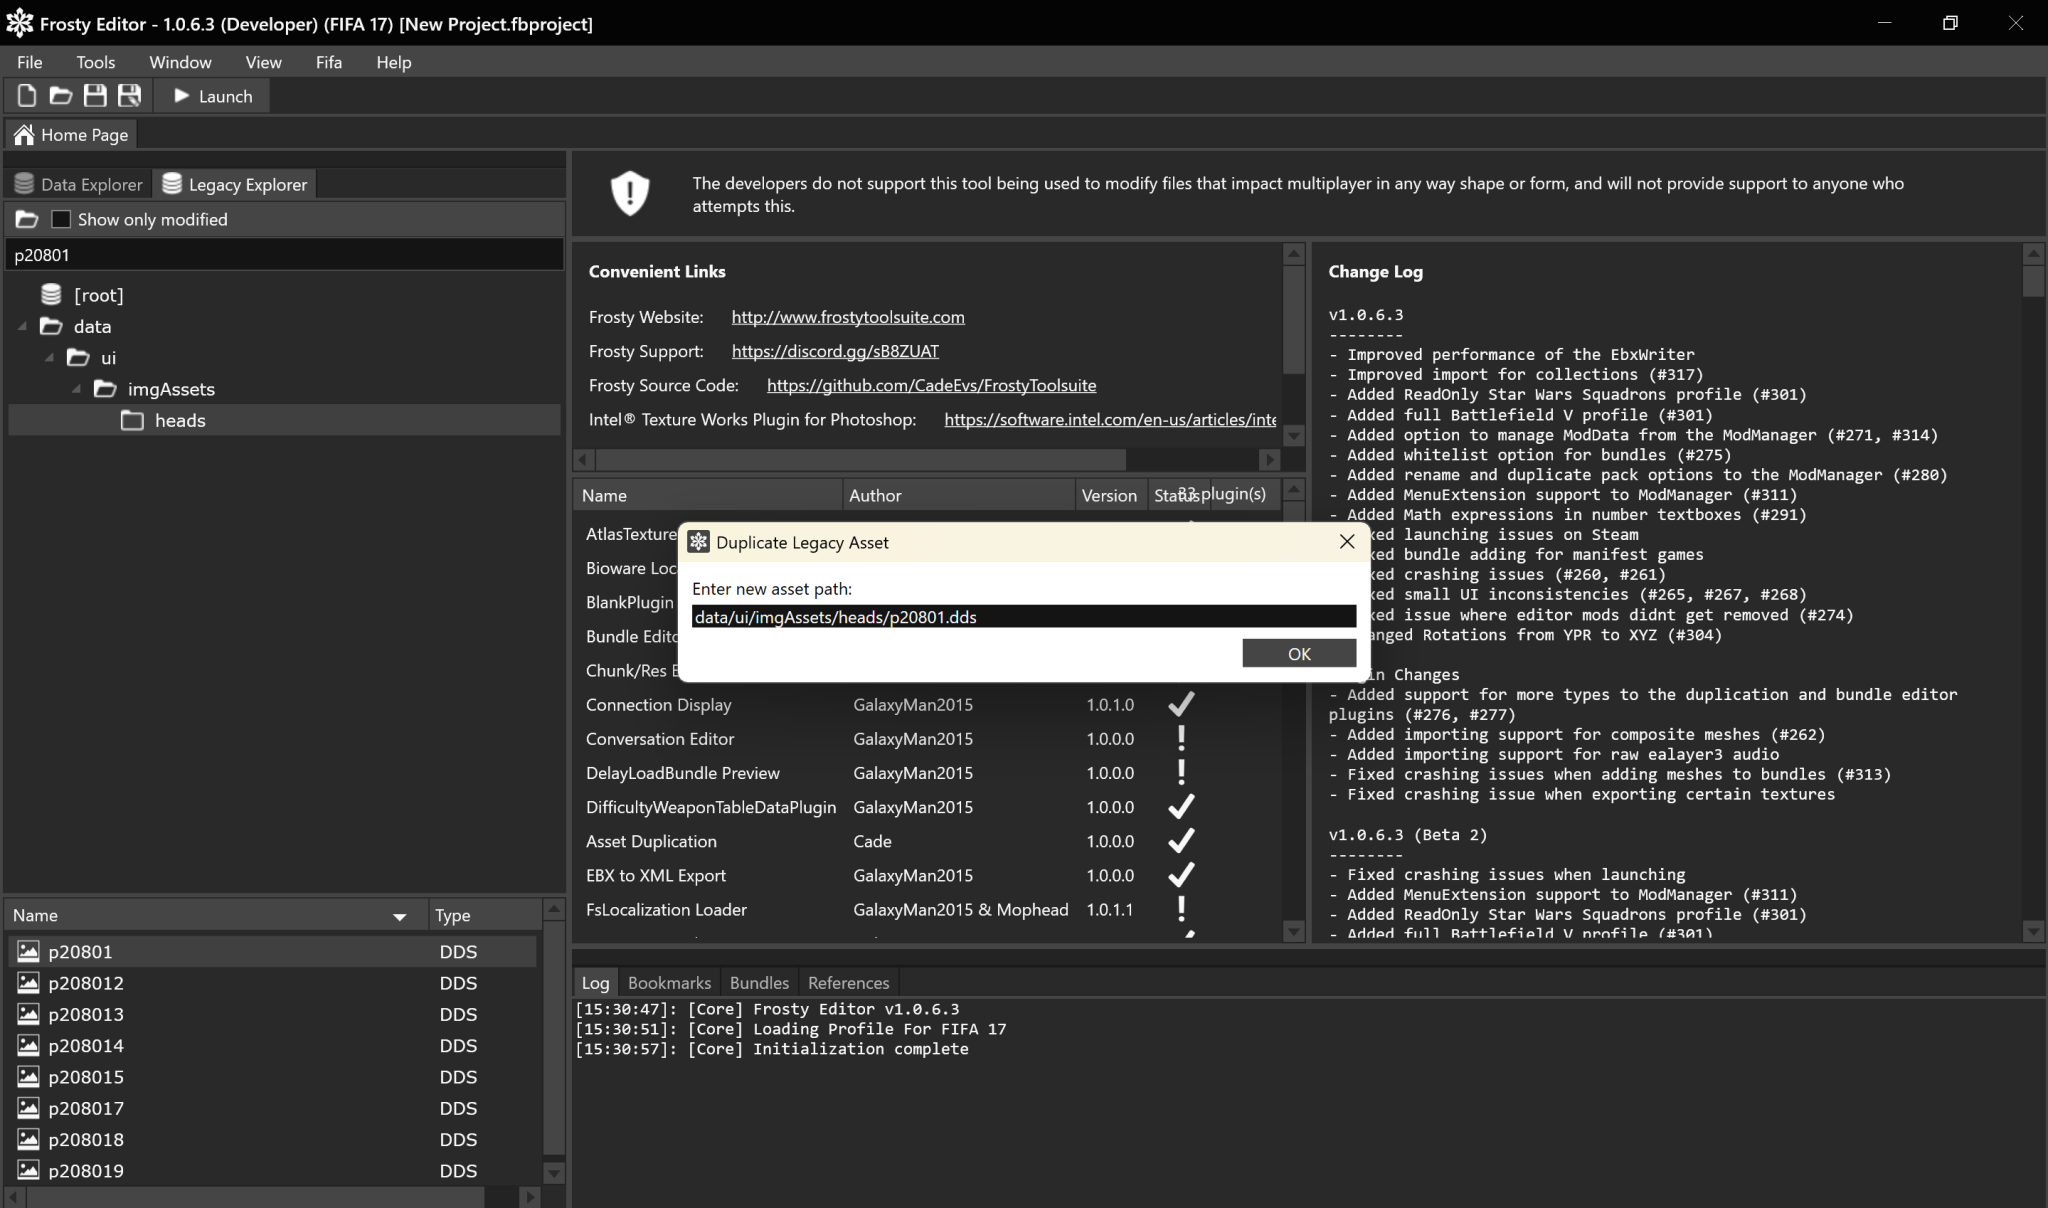Close the Duplicate Legacy Asset dialog
This screenshot has height=1208, width=2048.
1347,542
